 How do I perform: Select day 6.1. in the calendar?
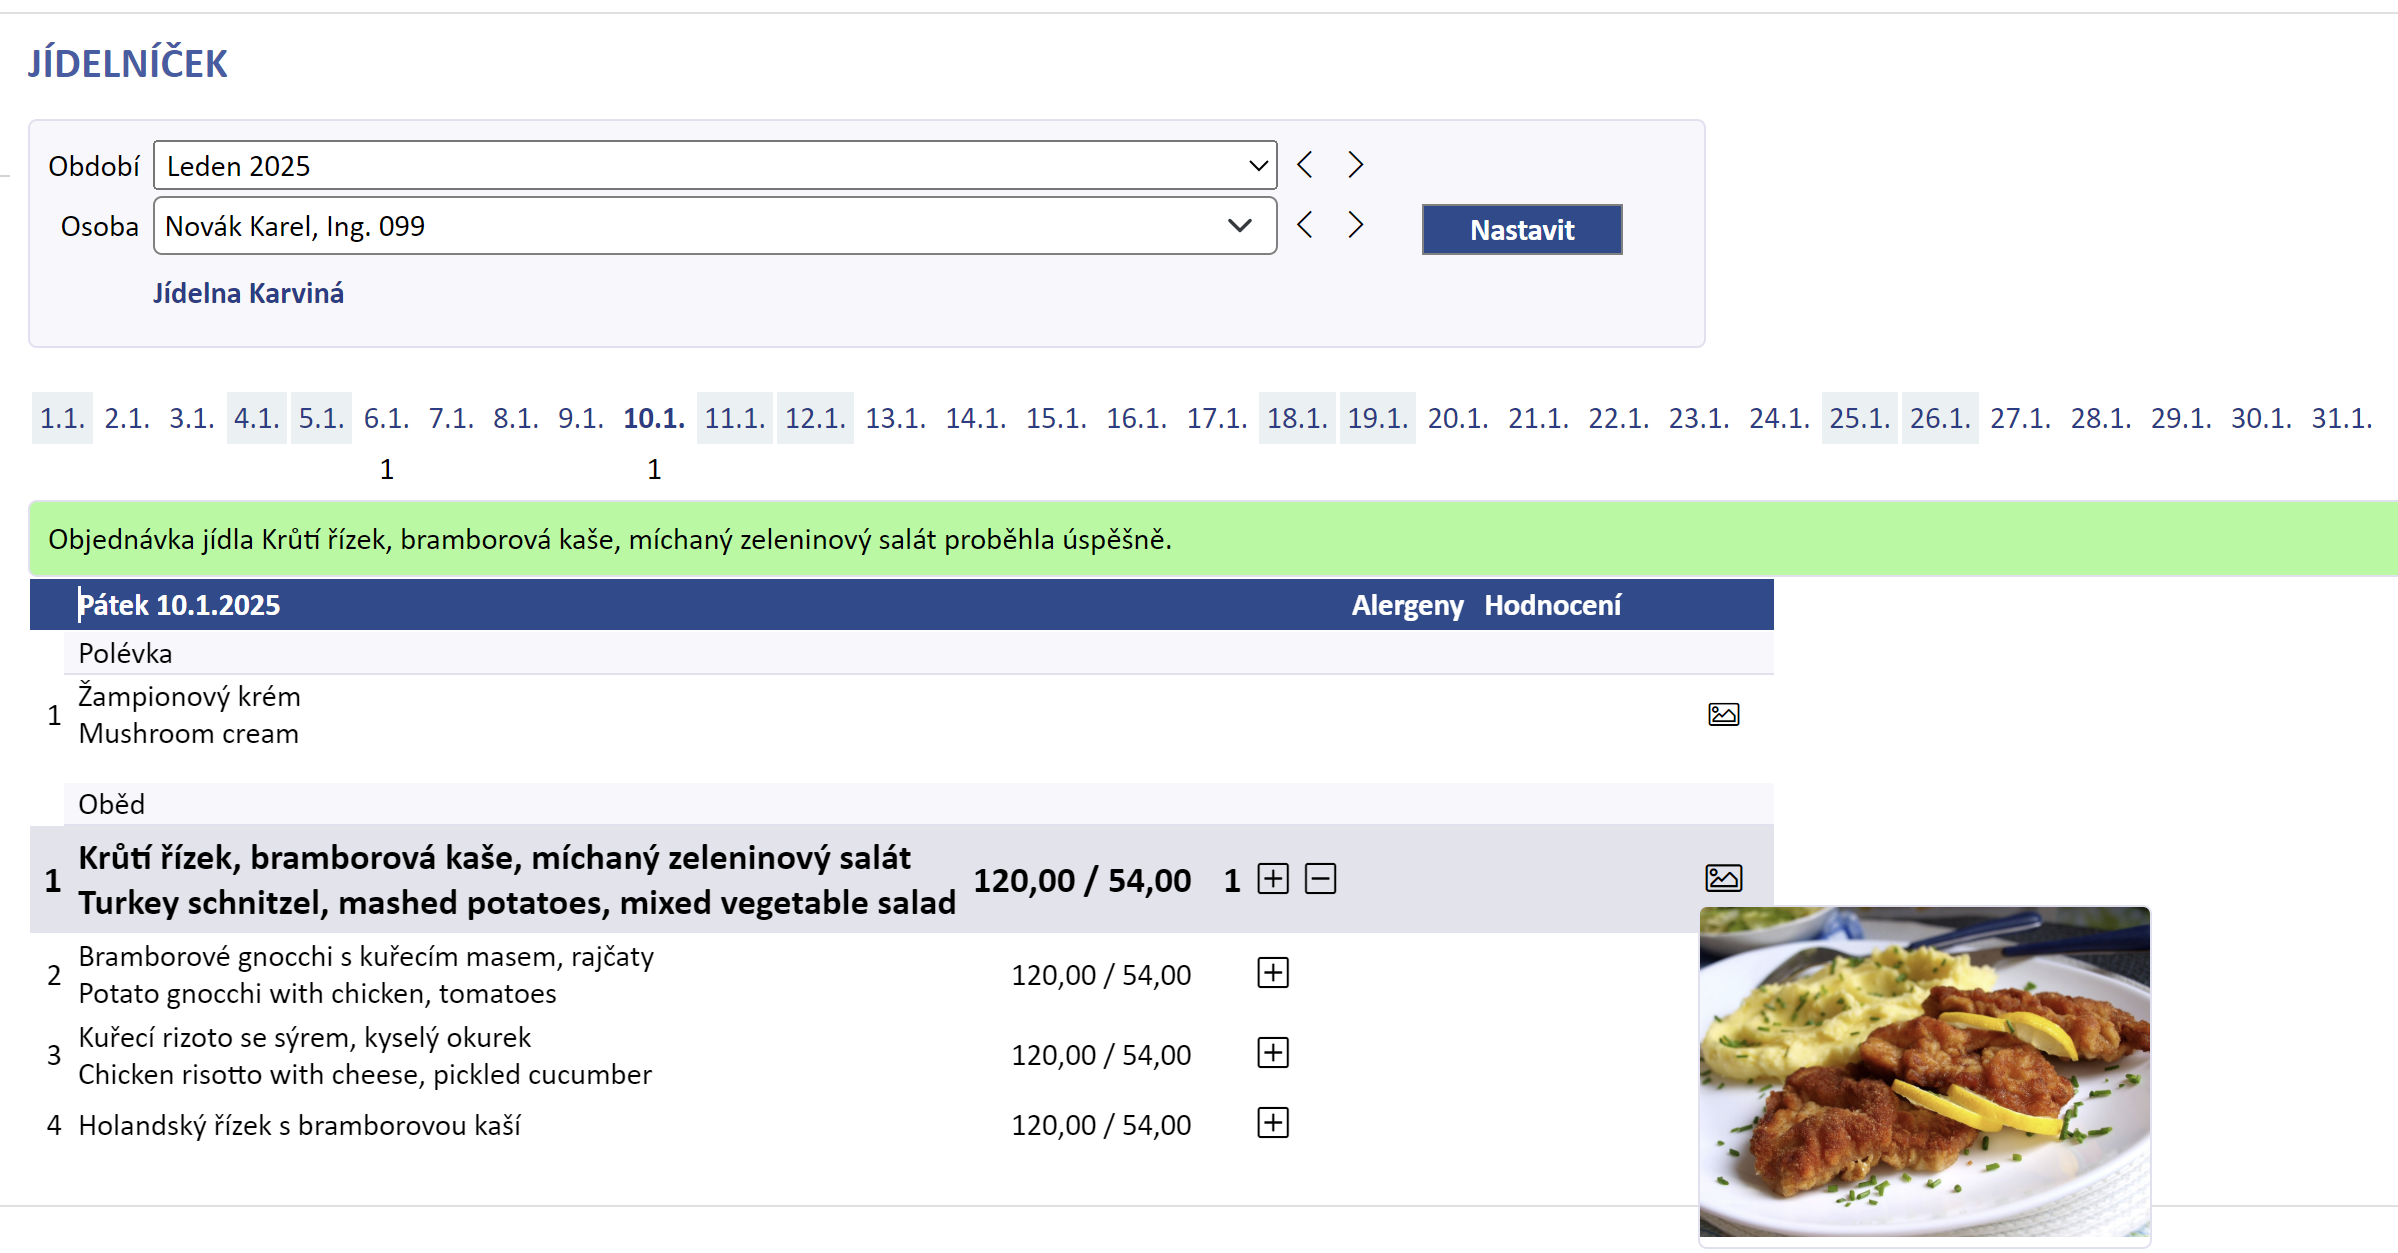pyautogui.click(x=386, y=418)
